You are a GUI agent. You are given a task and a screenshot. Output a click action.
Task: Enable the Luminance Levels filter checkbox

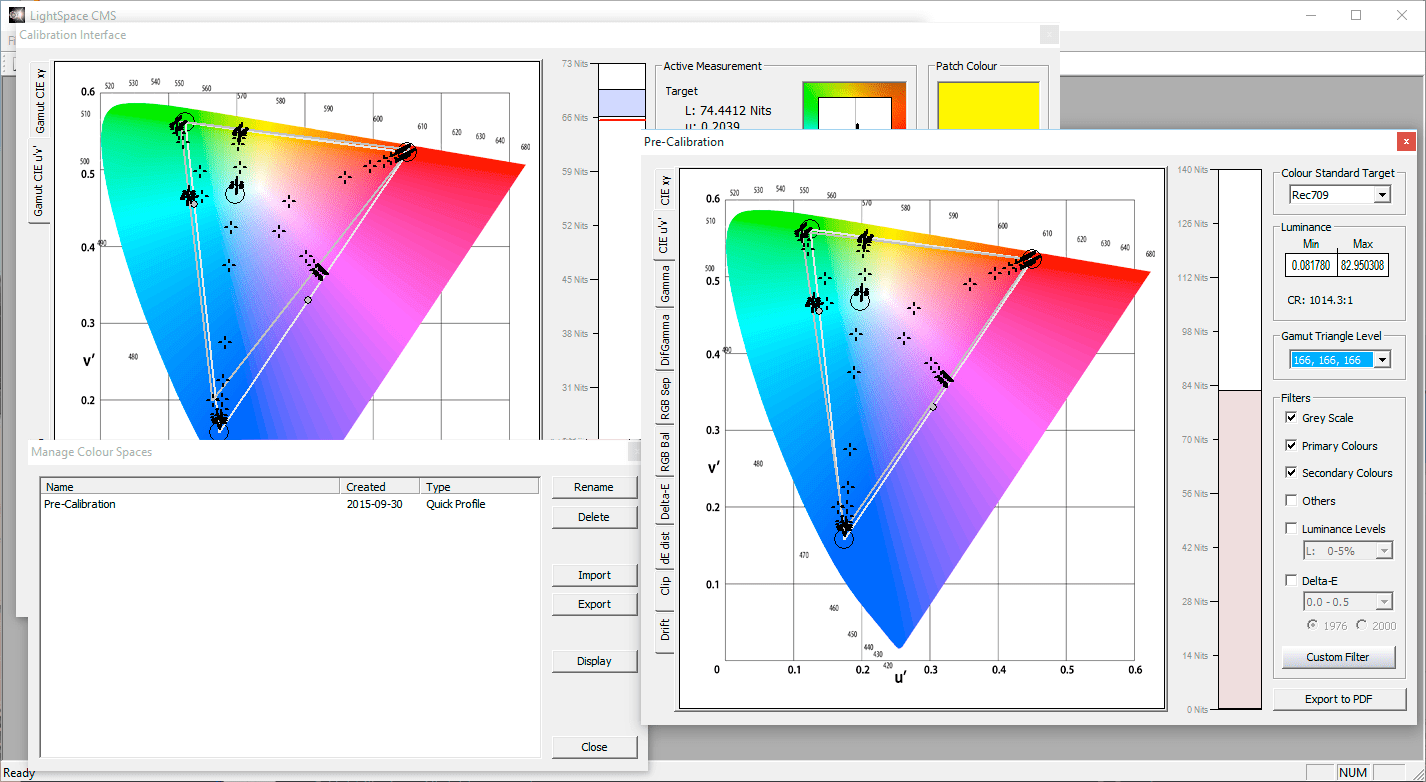[x=1292, y=529]
